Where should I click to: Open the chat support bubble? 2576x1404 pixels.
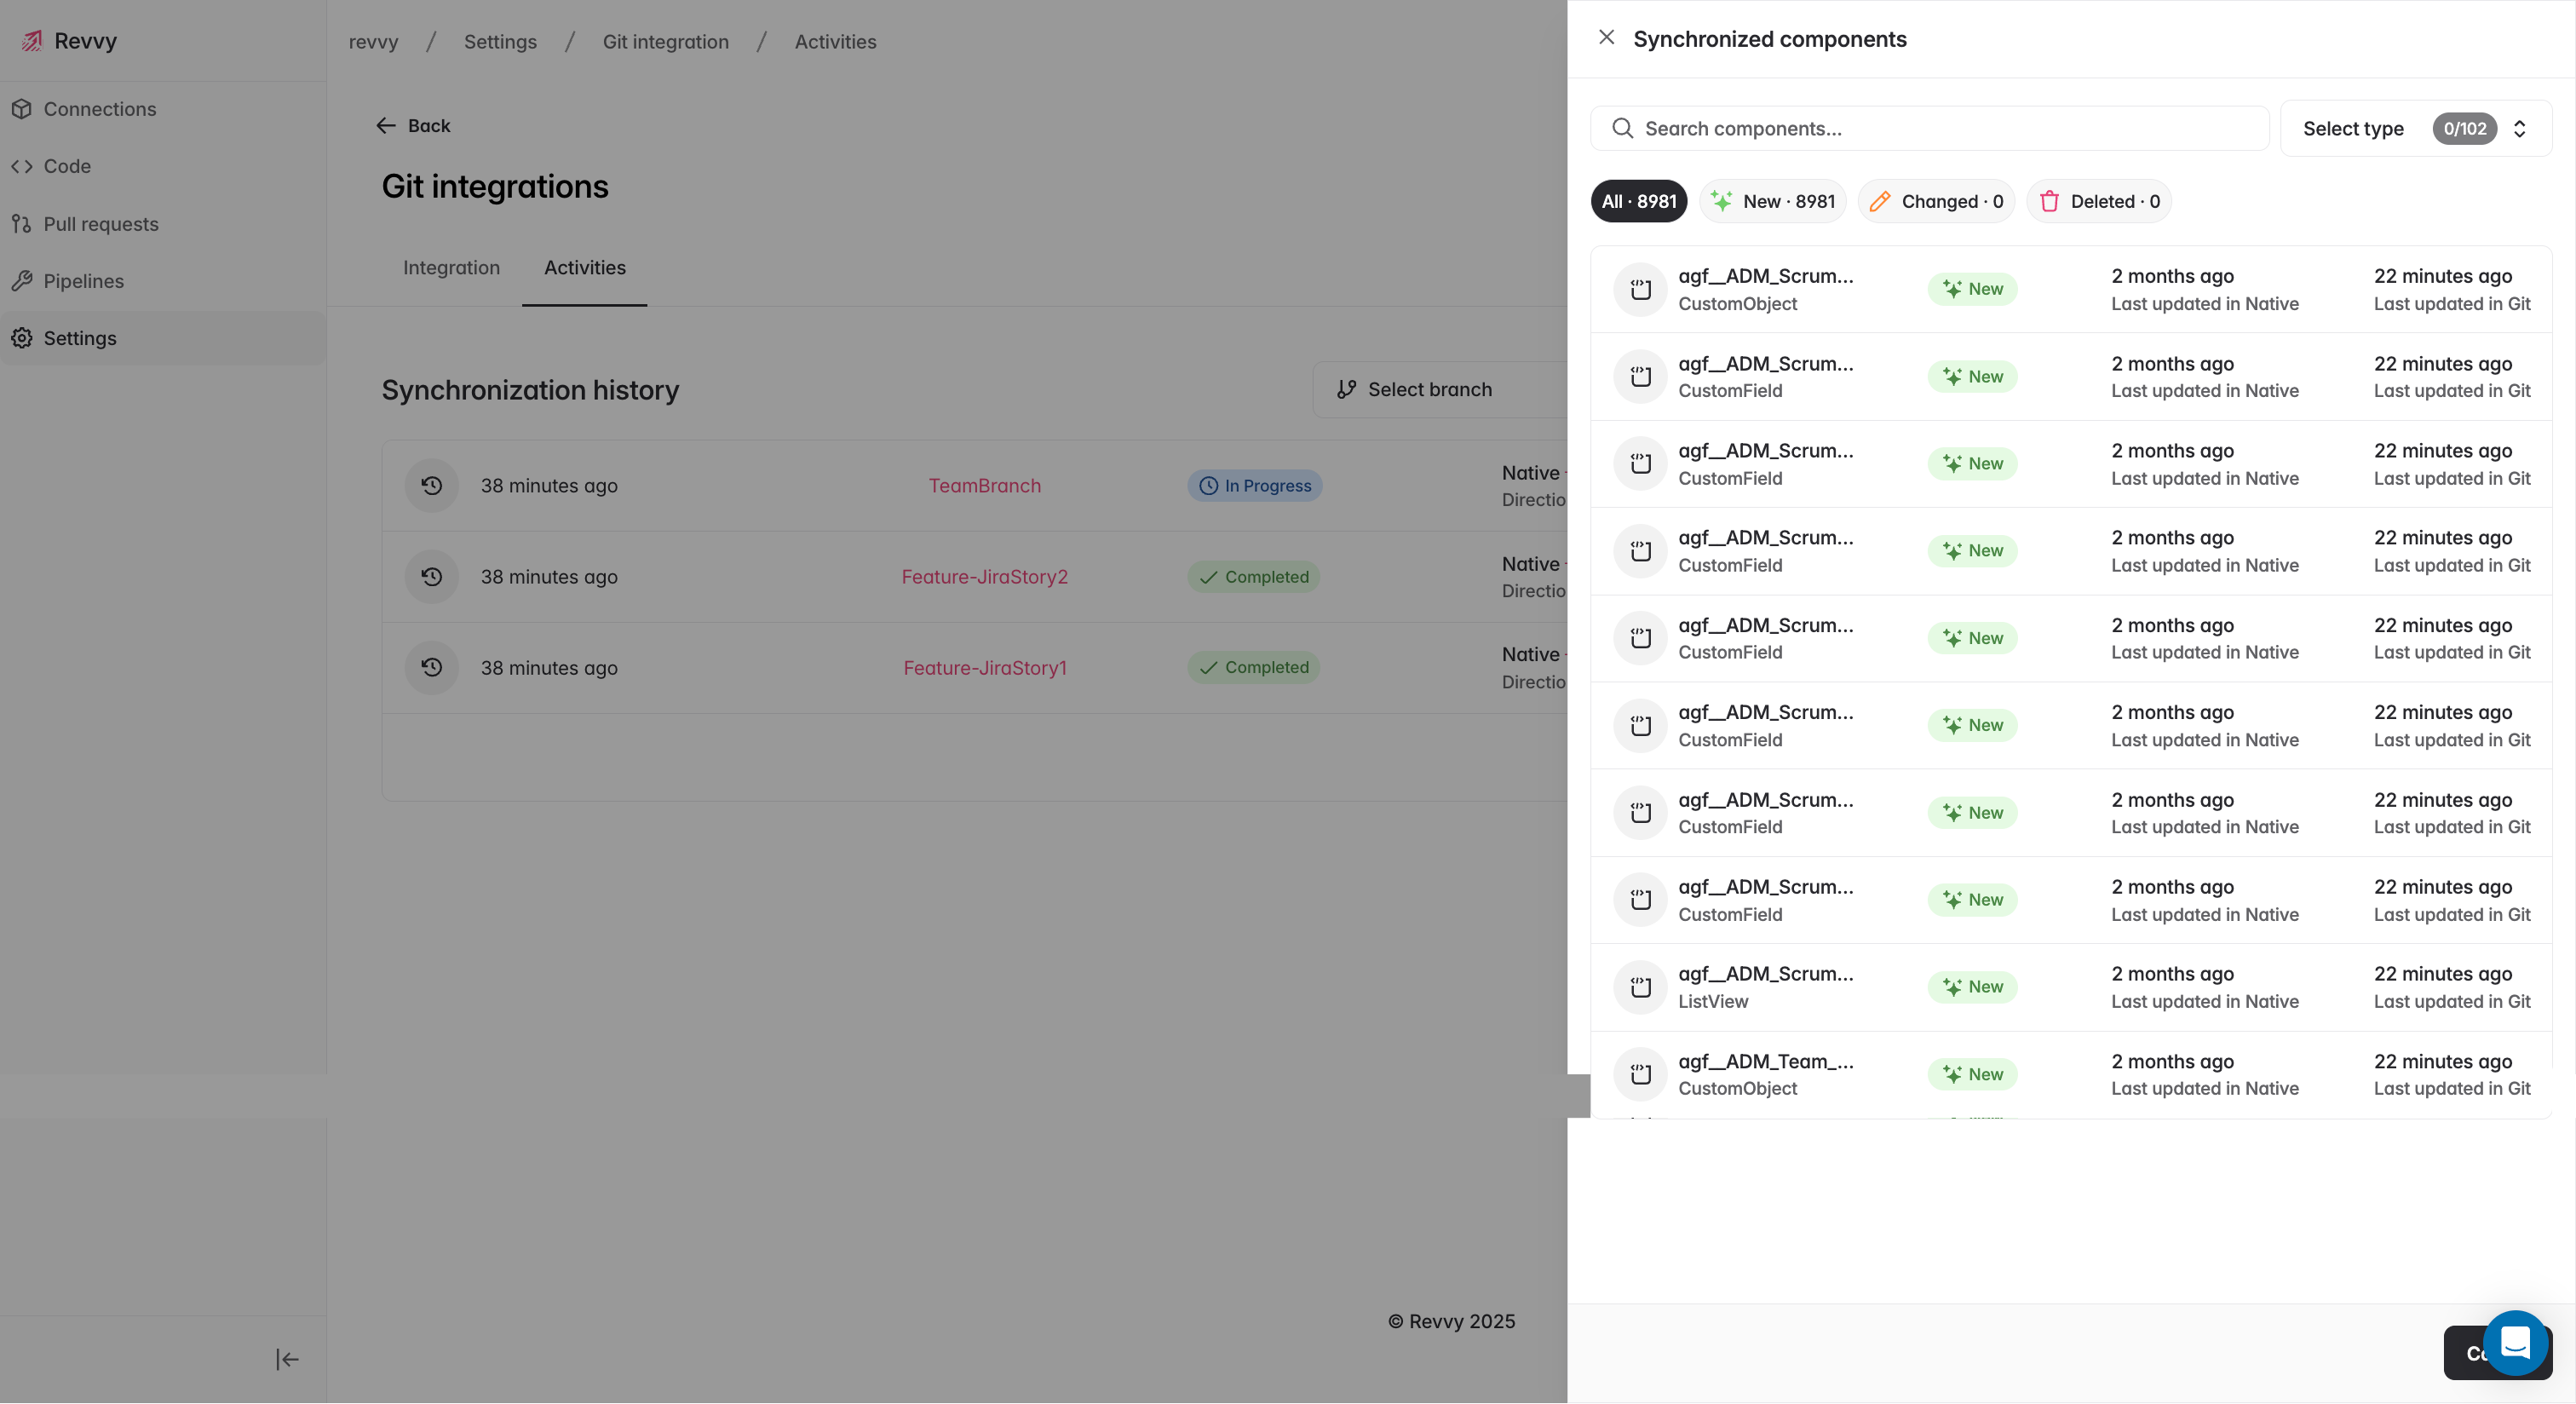point(2514,1342)
